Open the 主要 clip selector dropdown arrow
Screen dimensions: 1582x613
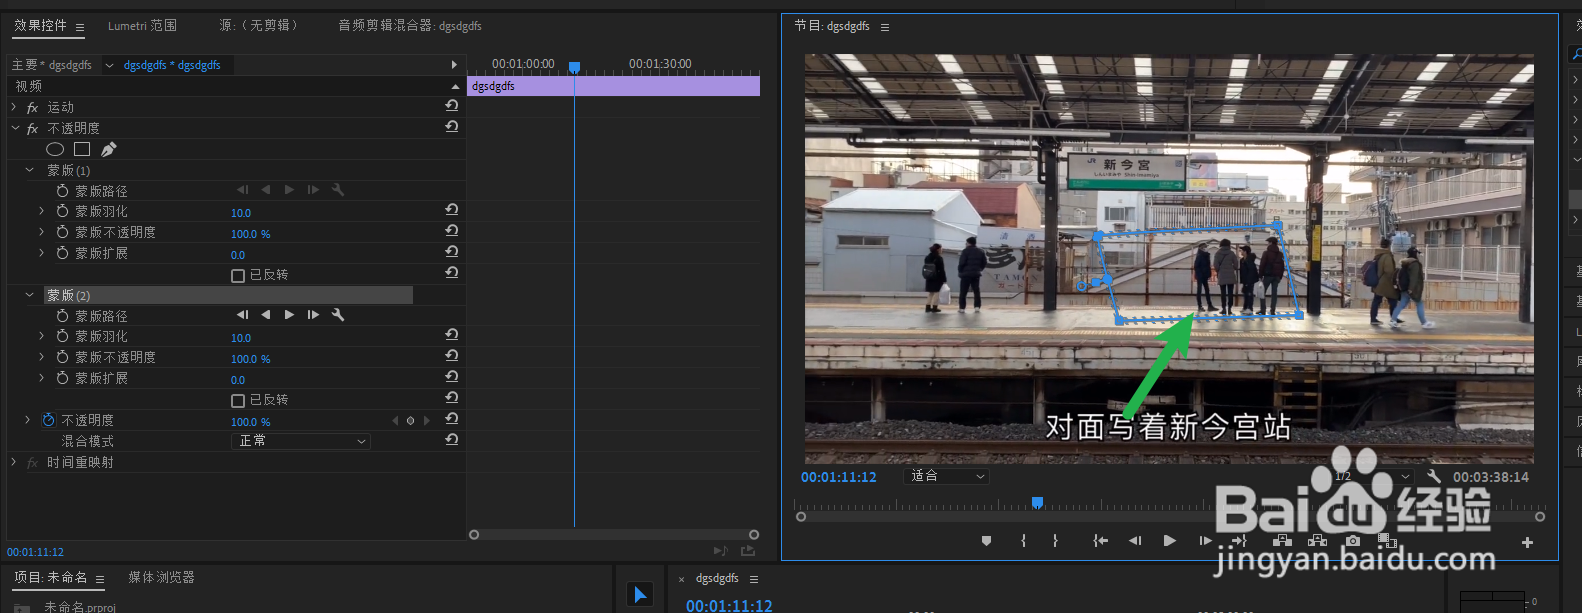pos(109,65)
